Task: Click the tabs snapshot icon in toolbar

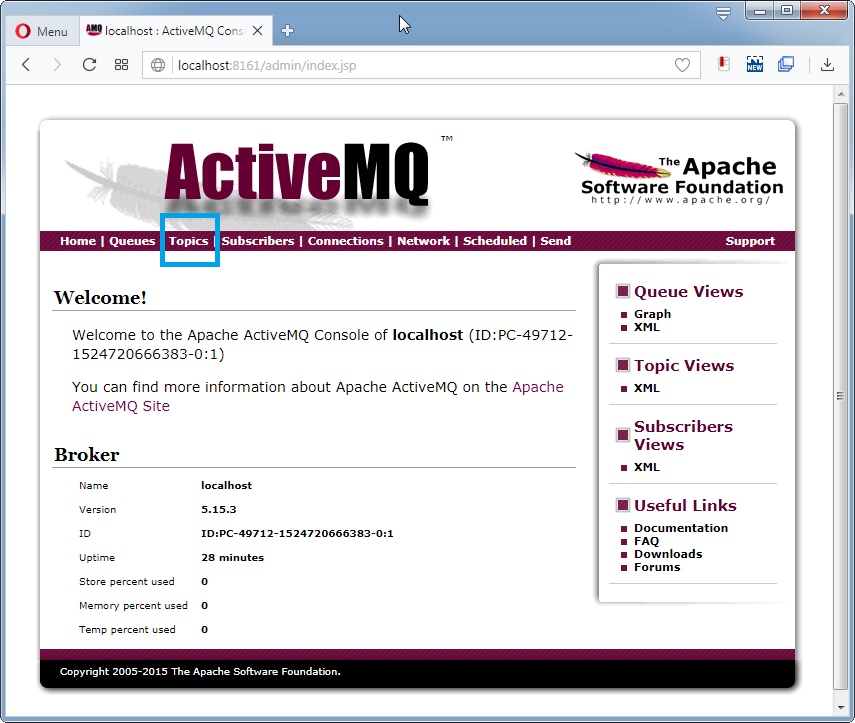Action: 786,64
